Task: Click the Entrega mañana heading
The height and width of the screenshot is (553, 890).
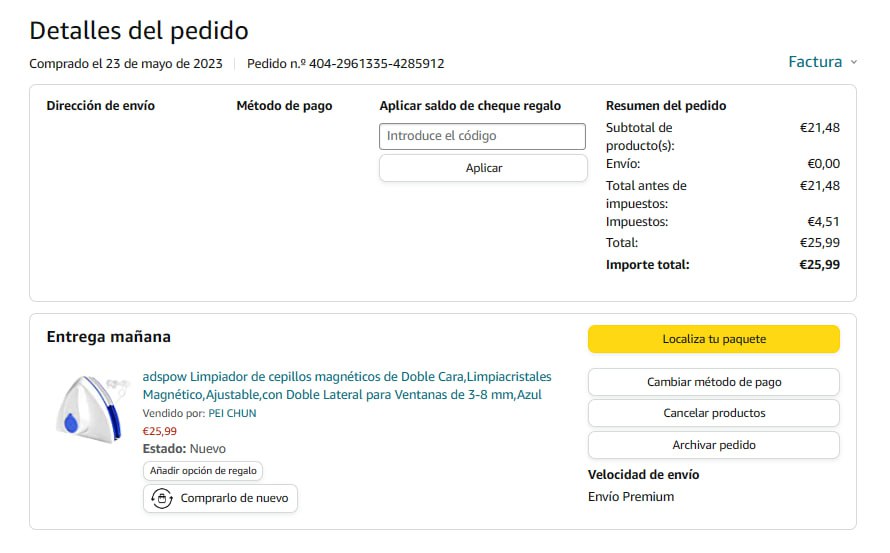Action: (x=108, y=337)
